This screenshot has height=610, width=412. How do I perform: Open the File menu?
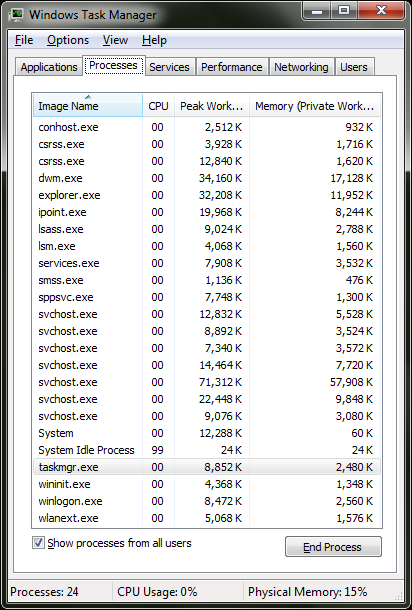point(24,40)
